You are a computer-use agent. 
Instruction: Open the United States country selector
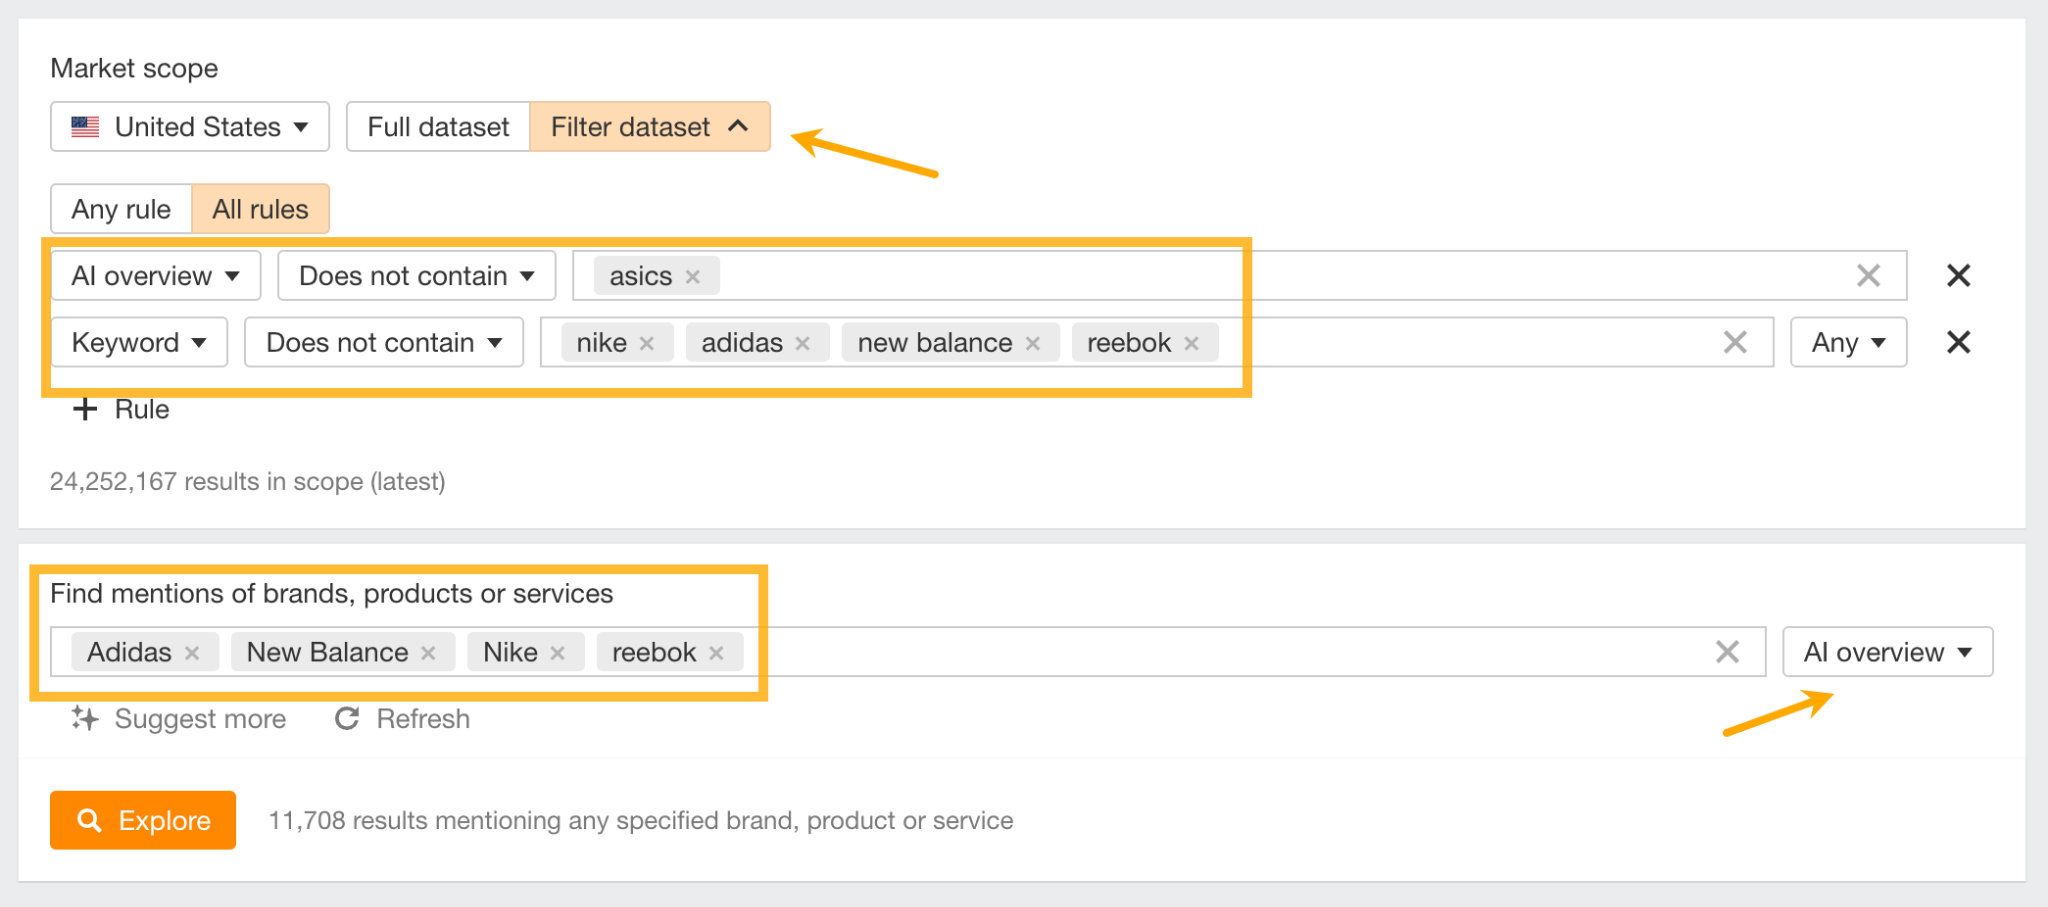(189, 126)
